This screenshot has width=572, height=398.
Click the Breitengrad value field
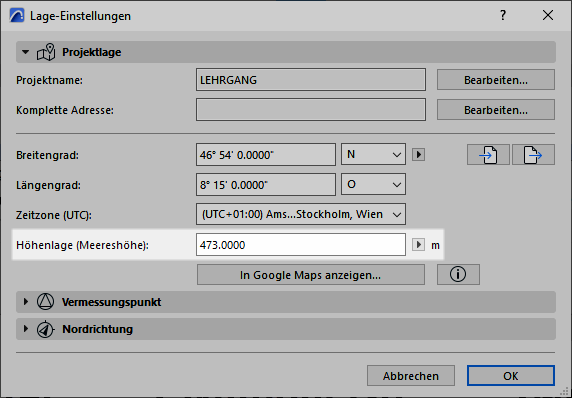coord(266,155)
